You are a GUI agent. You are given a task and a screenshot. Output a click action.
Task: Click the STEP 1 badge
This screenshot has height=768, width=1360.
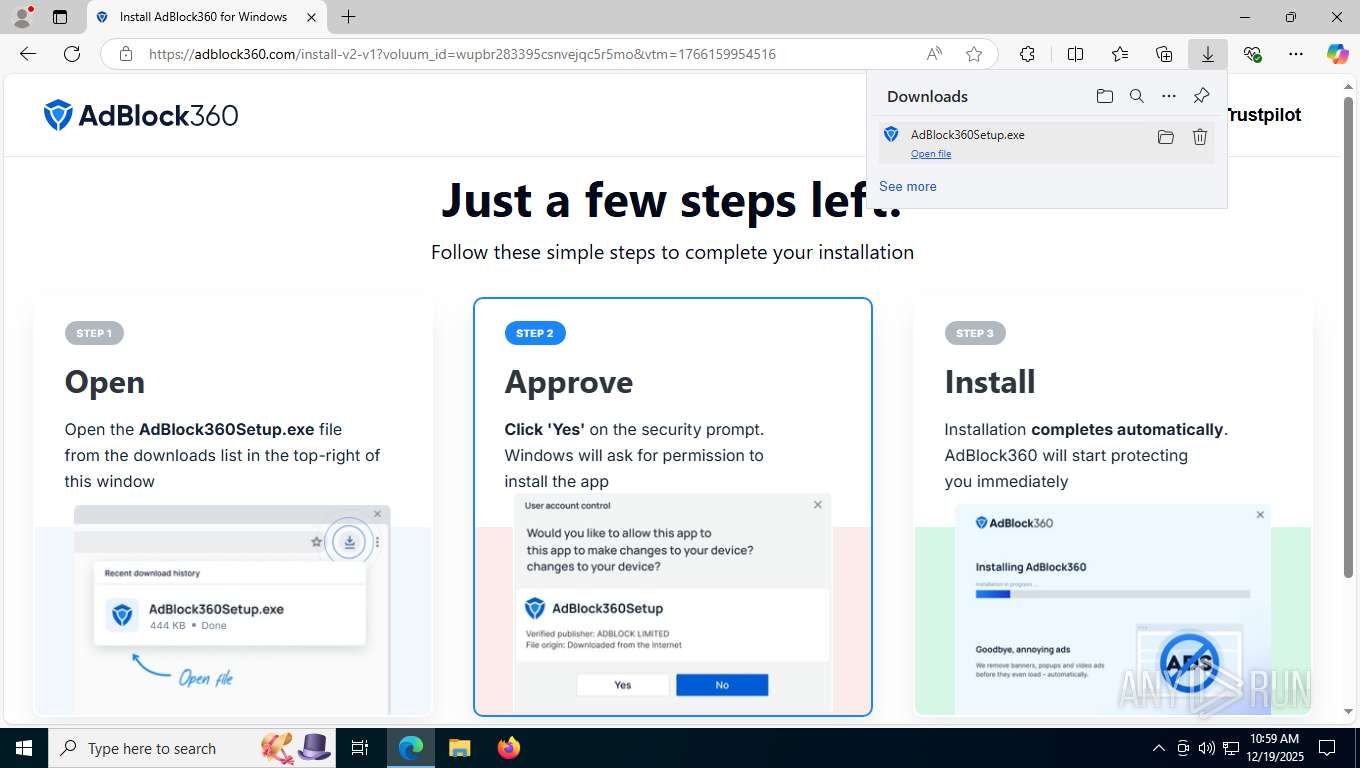coord(94,333)
